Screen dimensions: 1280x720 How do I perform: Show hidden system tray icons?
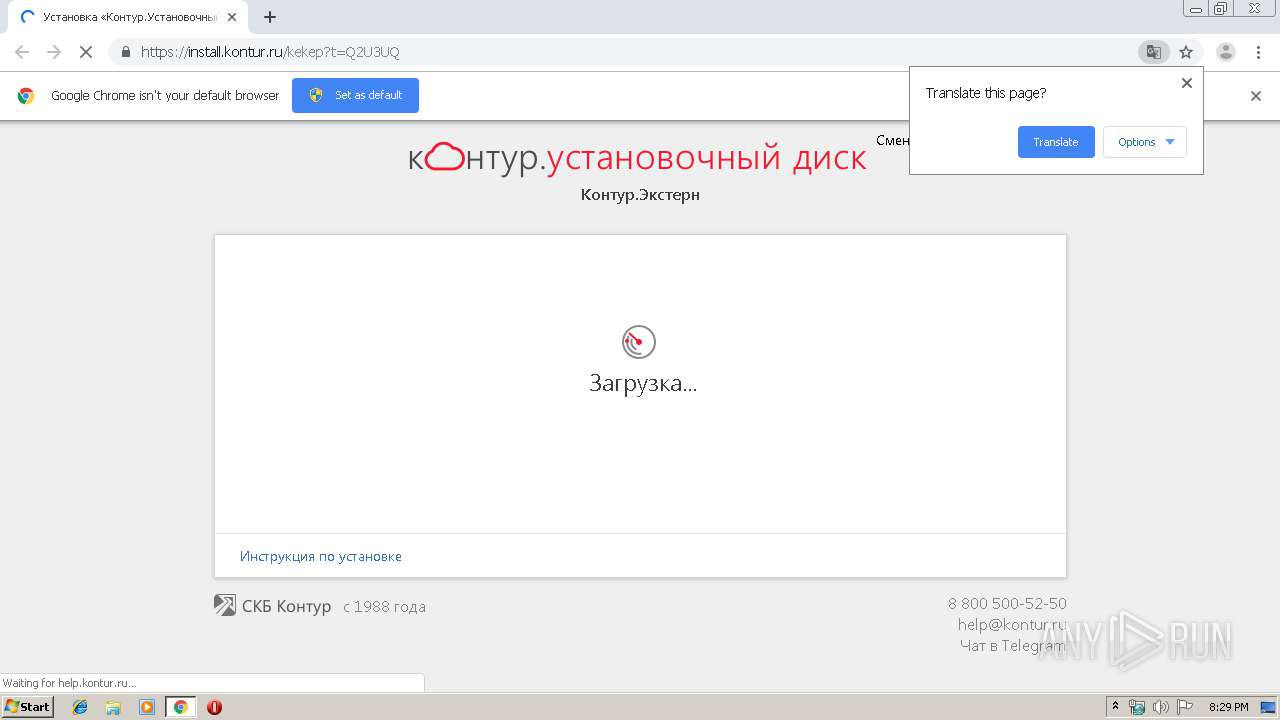(x=1115, y=707)
